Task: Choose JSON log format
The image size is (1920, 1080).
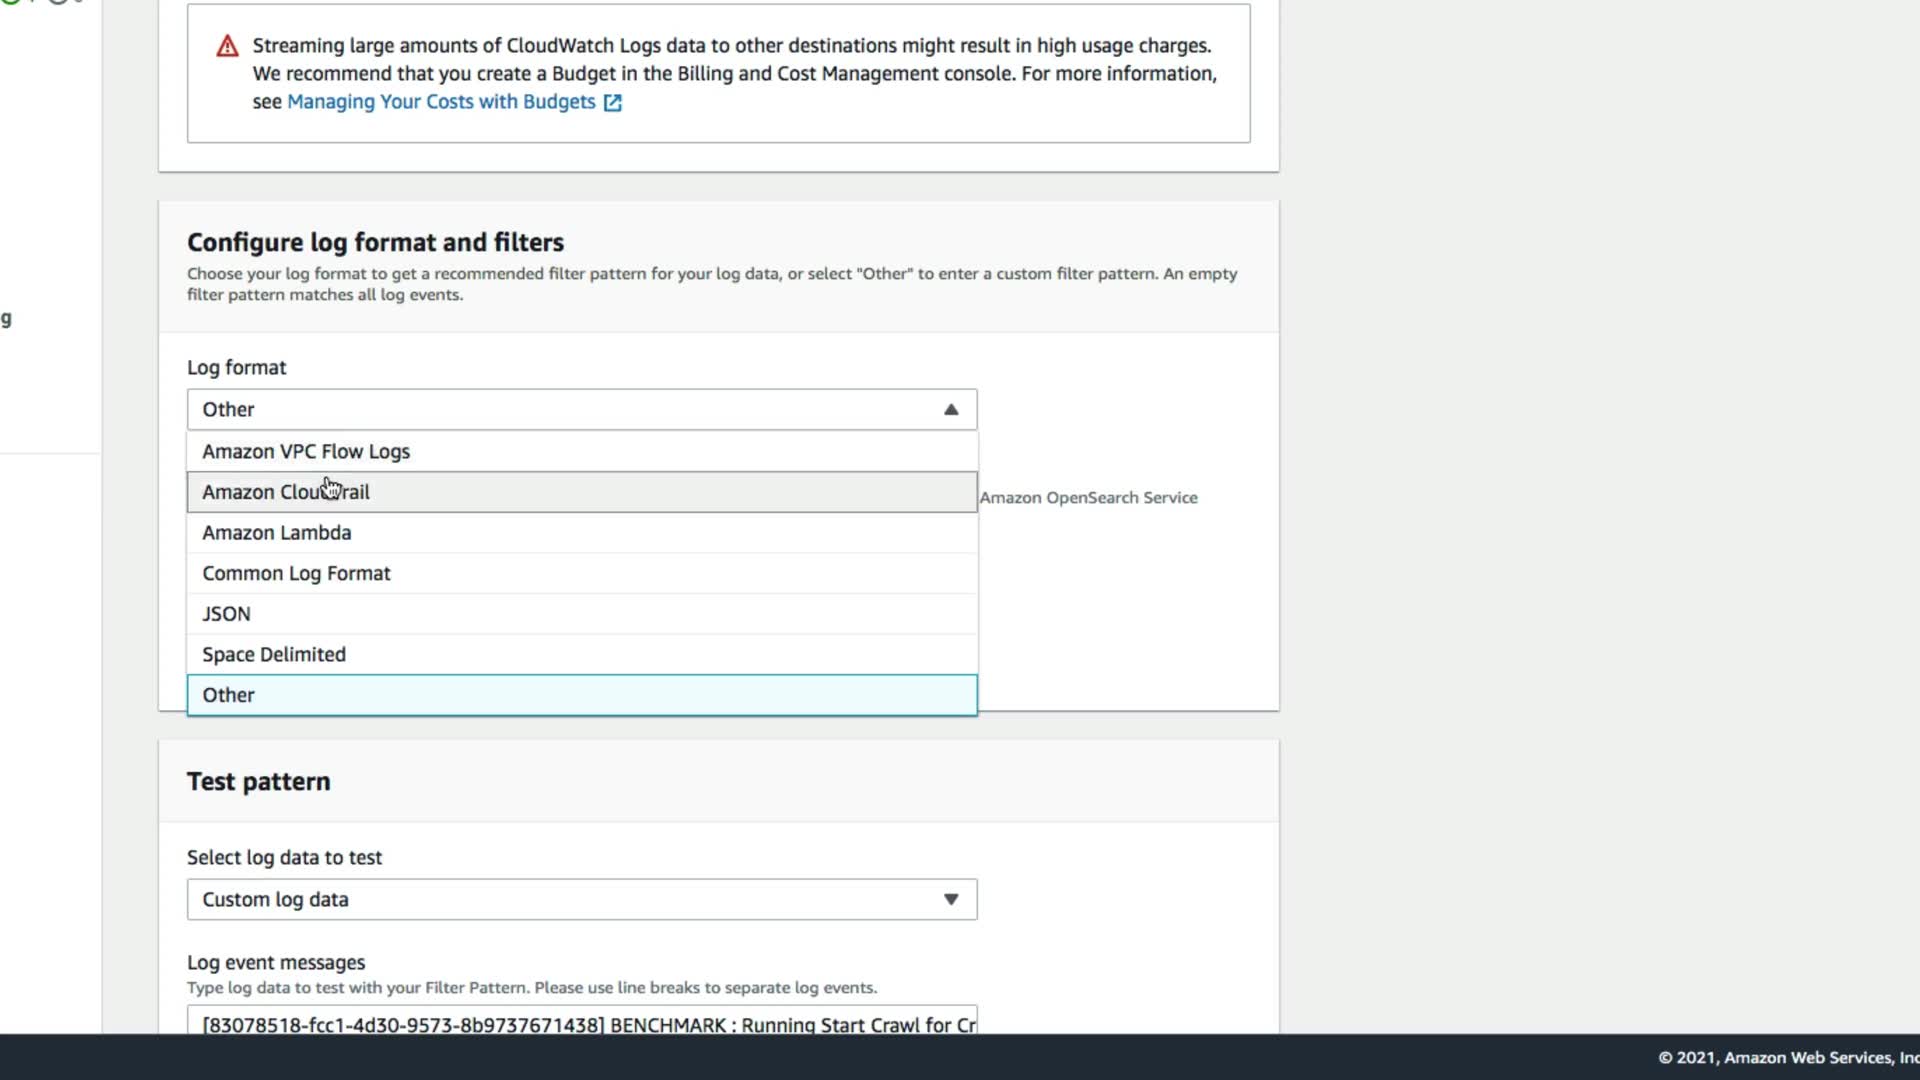Action: click(x=226, y=614)
